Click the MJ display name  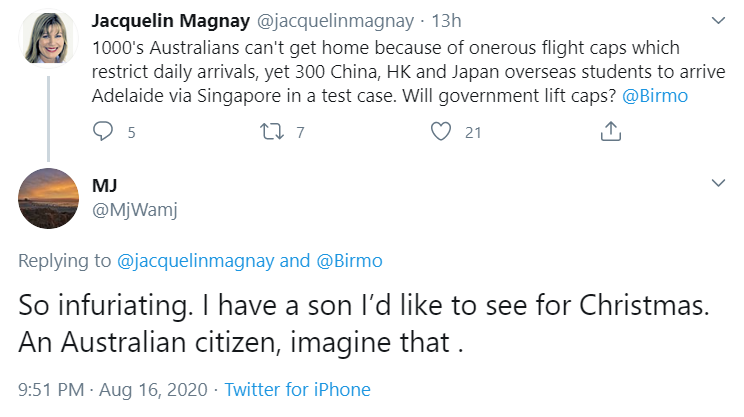(x=103, y=184)
